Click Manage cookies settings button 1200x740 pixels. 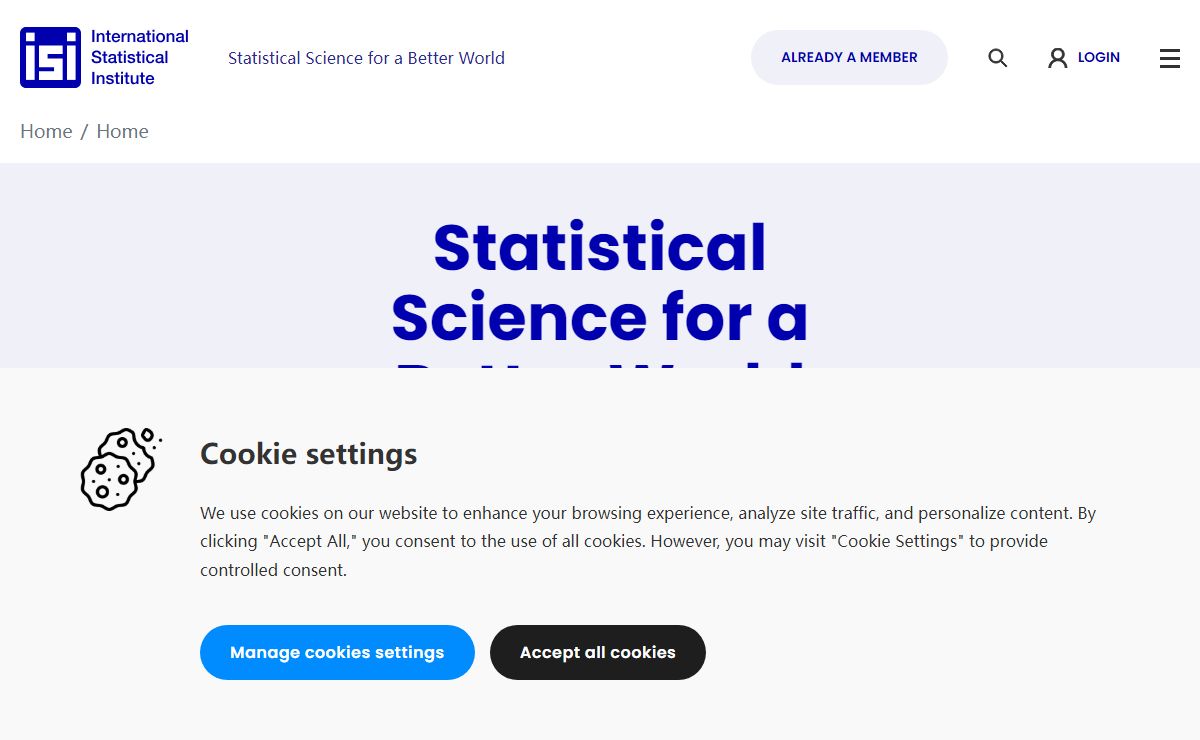(337, 652)
